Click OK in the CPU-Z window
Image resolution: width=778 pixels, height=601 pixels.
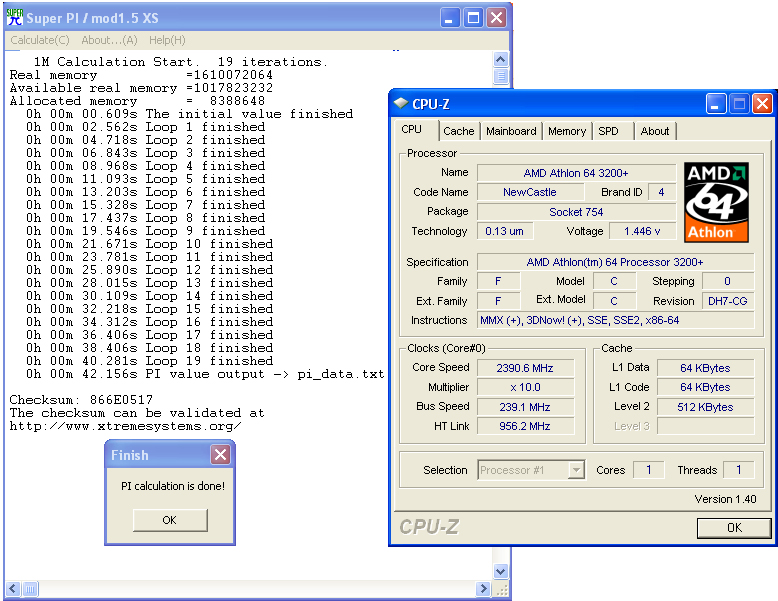tap(734, 528)
